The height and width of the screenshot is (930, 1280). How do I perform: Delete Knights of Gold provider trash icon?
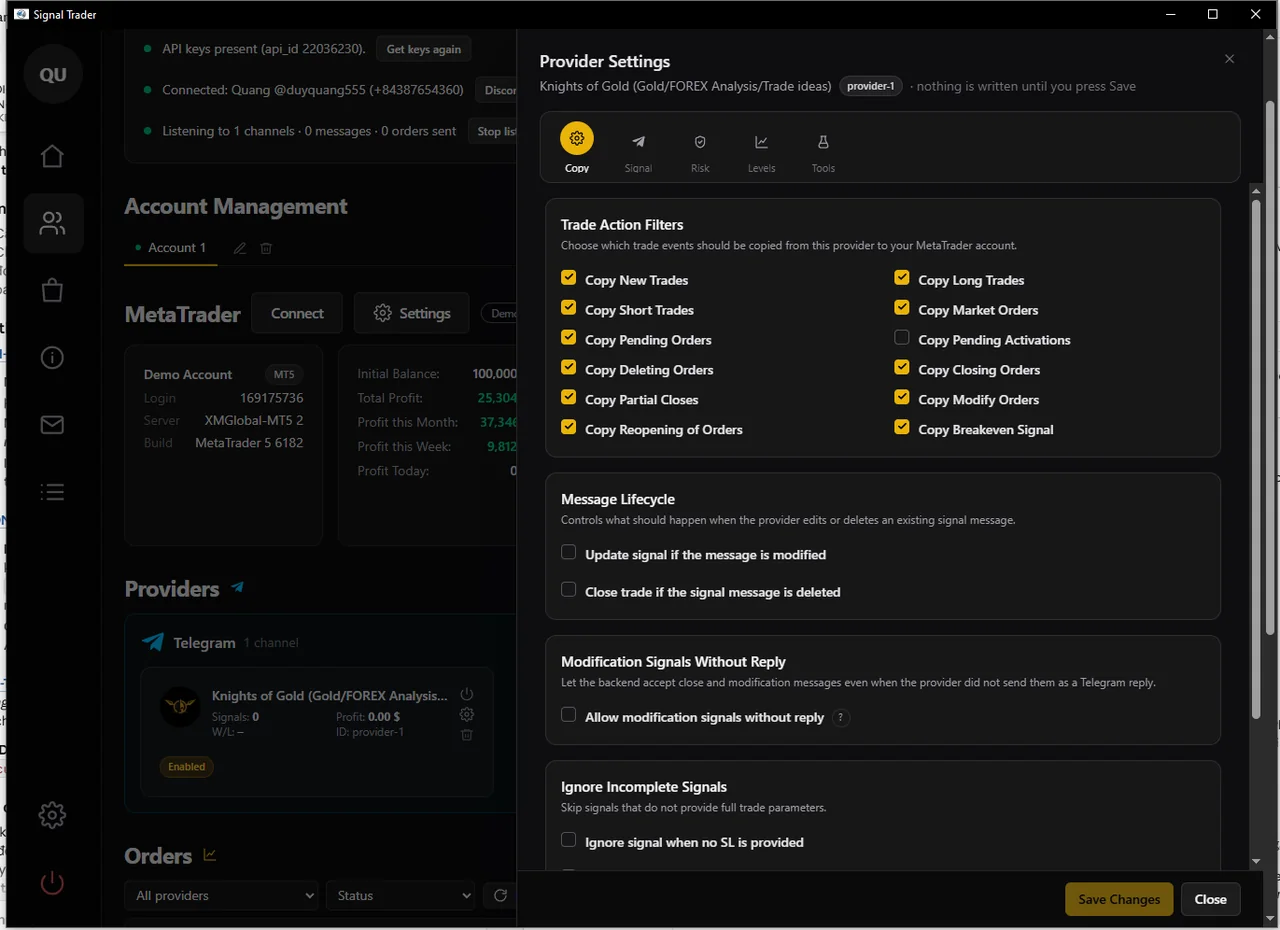[466, 735]
